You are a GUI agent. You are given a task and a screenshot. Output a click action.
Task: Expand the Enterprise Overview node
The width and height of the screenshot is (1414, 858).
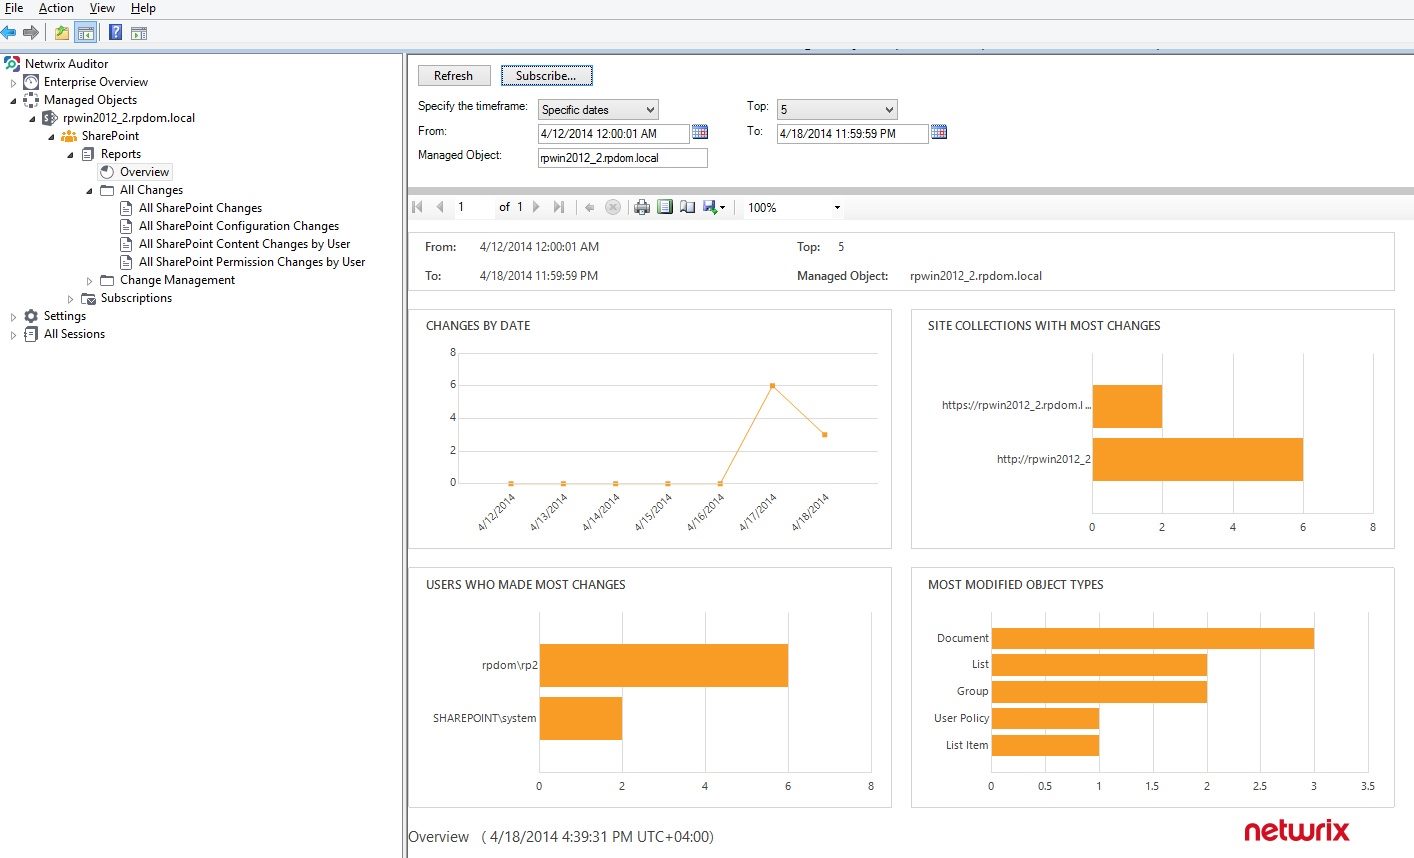tap(13, 83)
